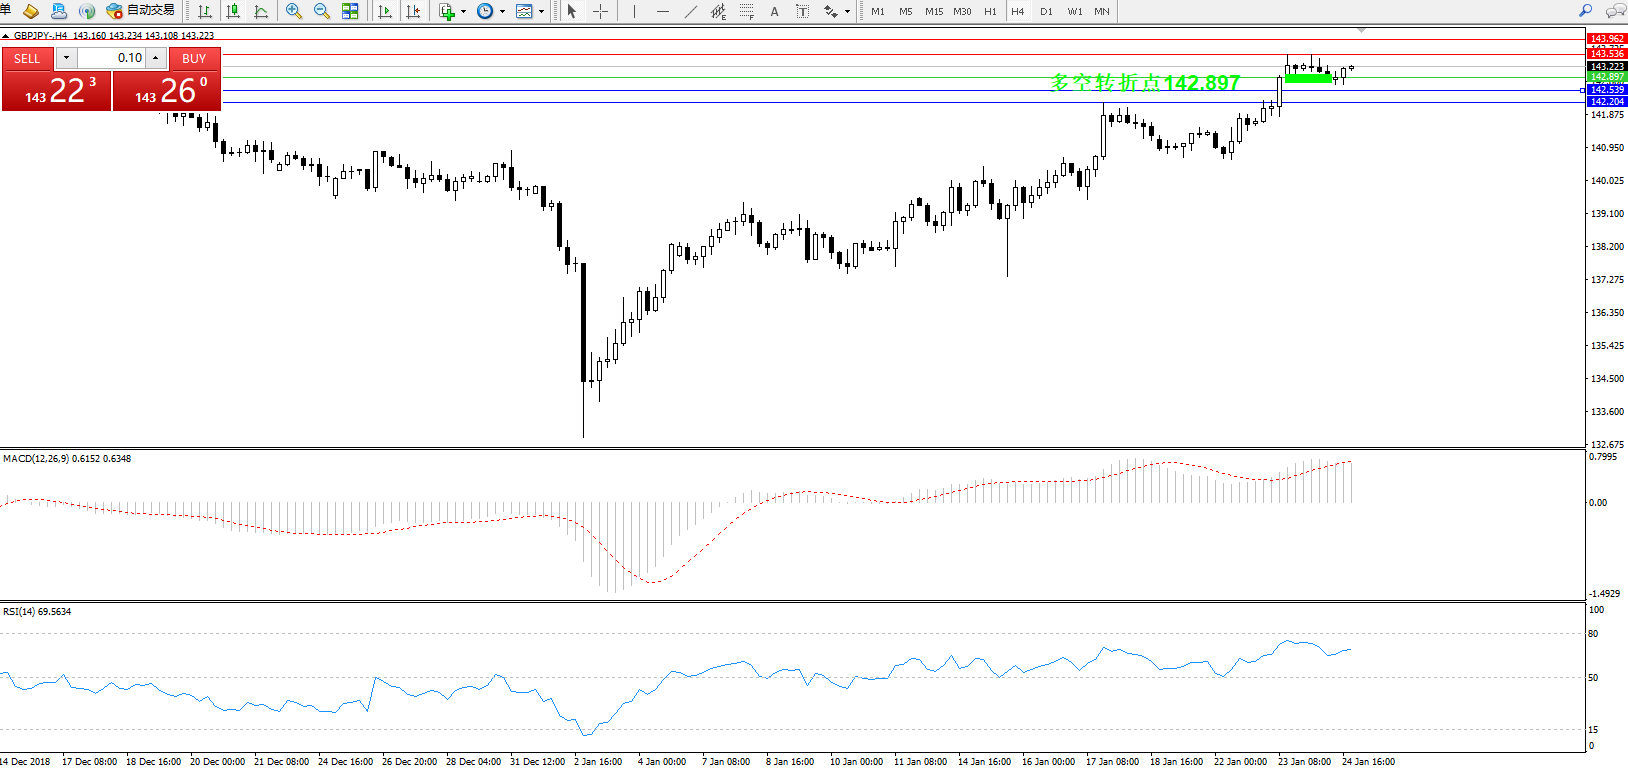Click the BUY button
Screen dimensions: 1628x771
pyautogui.click(x=194, y=58)
